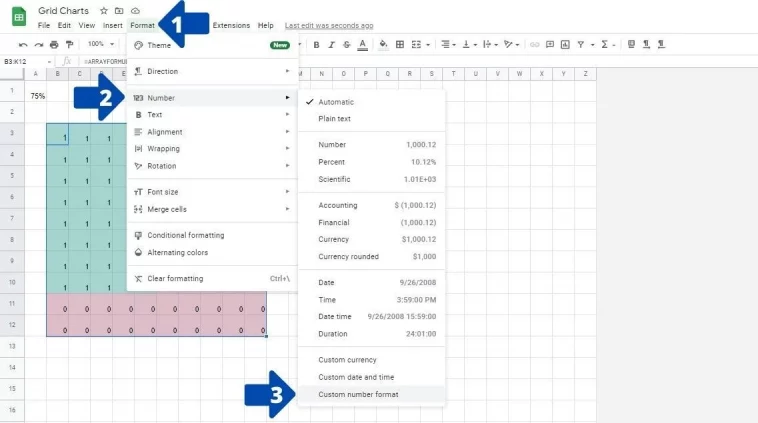Open the fill color bucket
Image resolution: width=758 pixels, height=423 pixels.
[383, 44]
